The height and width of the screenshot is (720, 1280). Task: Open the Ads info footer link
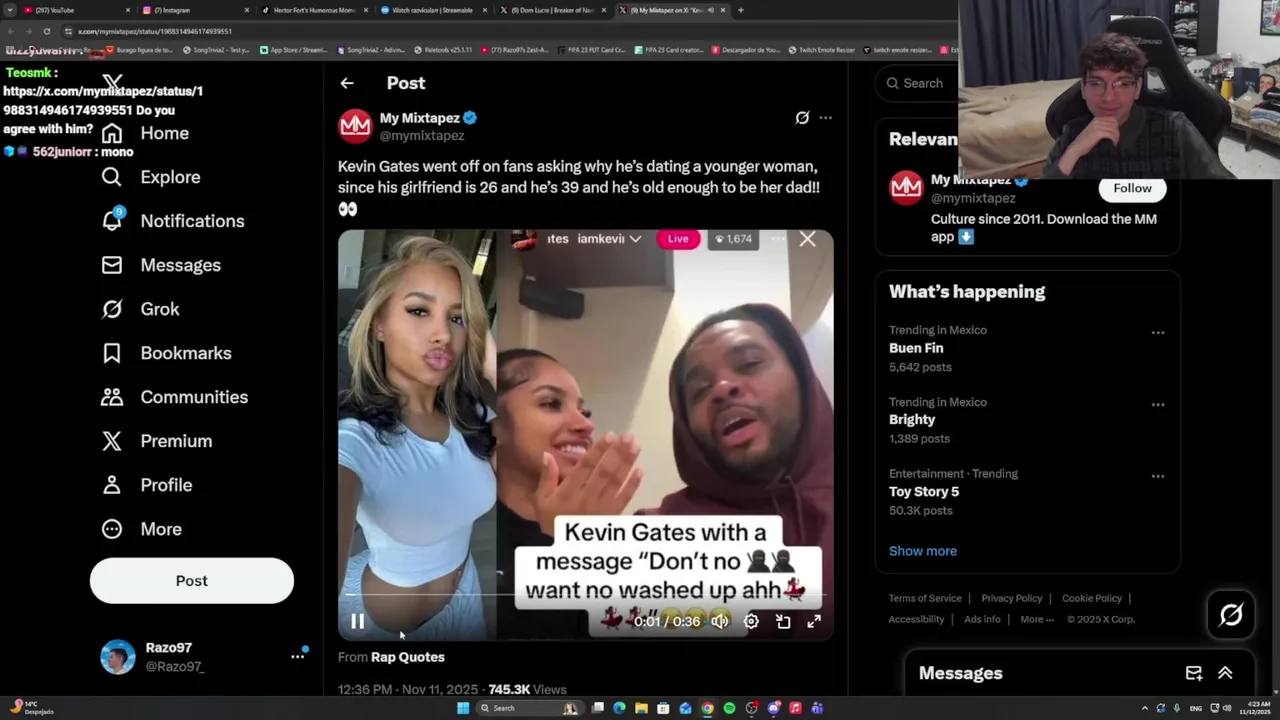[982, 619]
